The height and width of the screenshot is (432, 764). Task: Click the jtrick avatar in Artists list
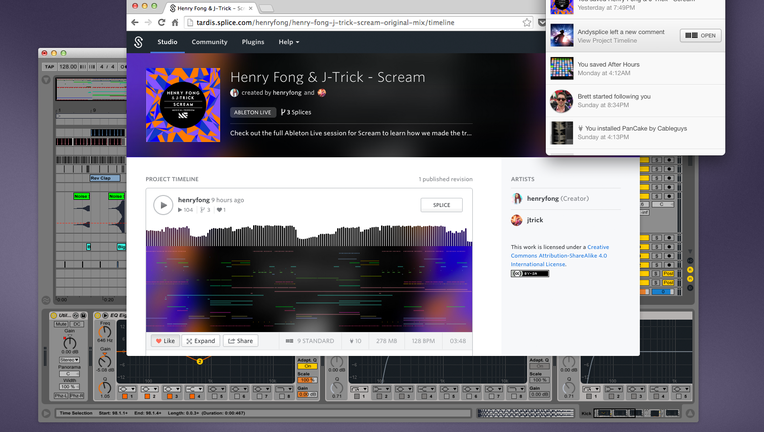coord(517,220)
